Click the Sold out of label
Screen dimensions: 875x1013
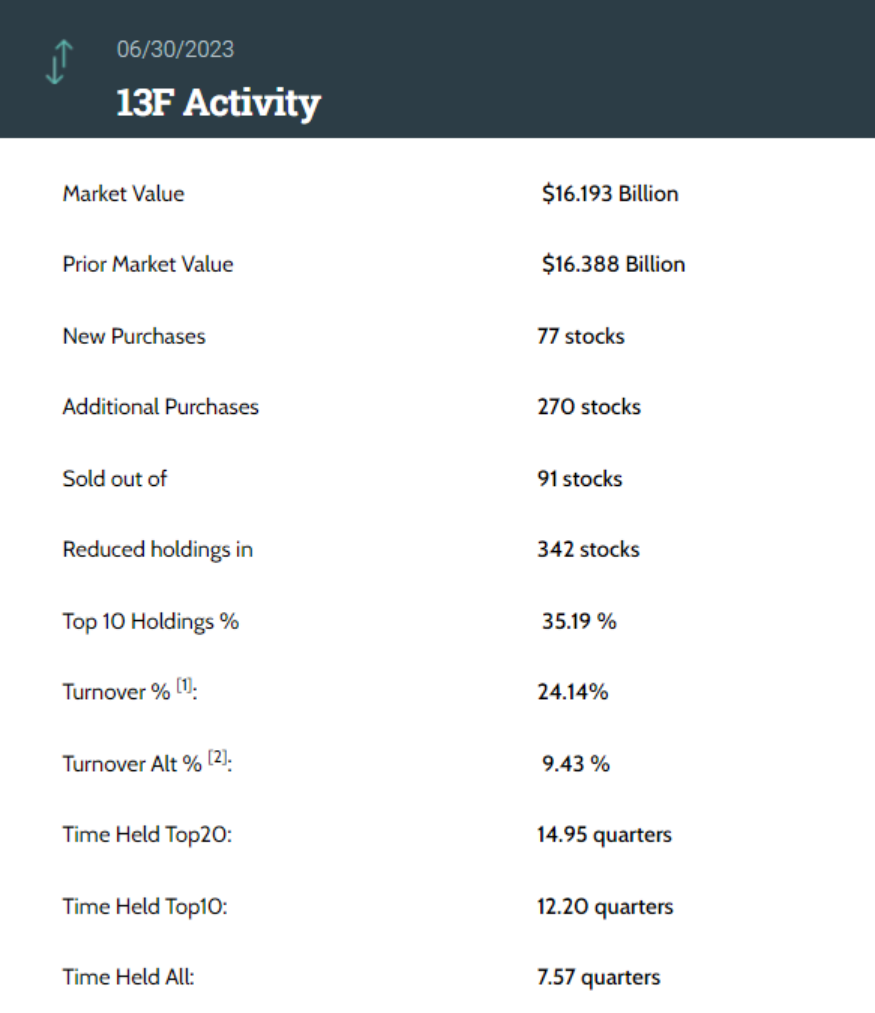click(114, 479)
